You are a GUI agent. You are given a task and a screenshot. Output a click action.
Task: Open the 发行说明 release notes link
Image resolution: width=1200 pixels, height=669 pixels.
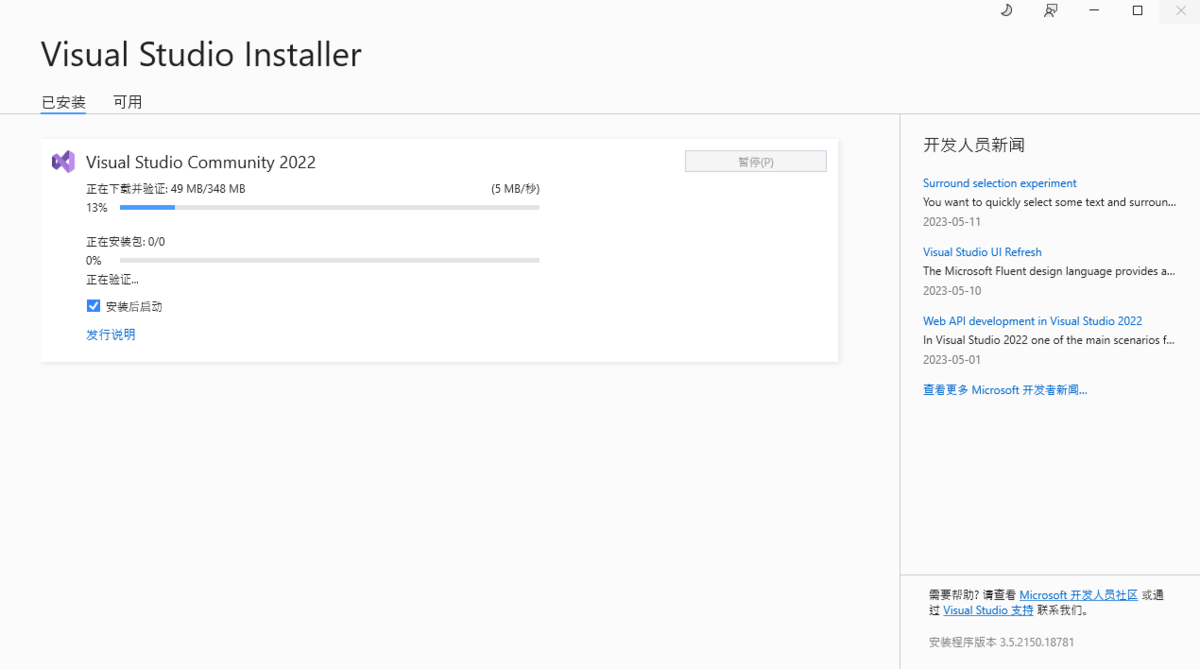click(x=111, y=333)
